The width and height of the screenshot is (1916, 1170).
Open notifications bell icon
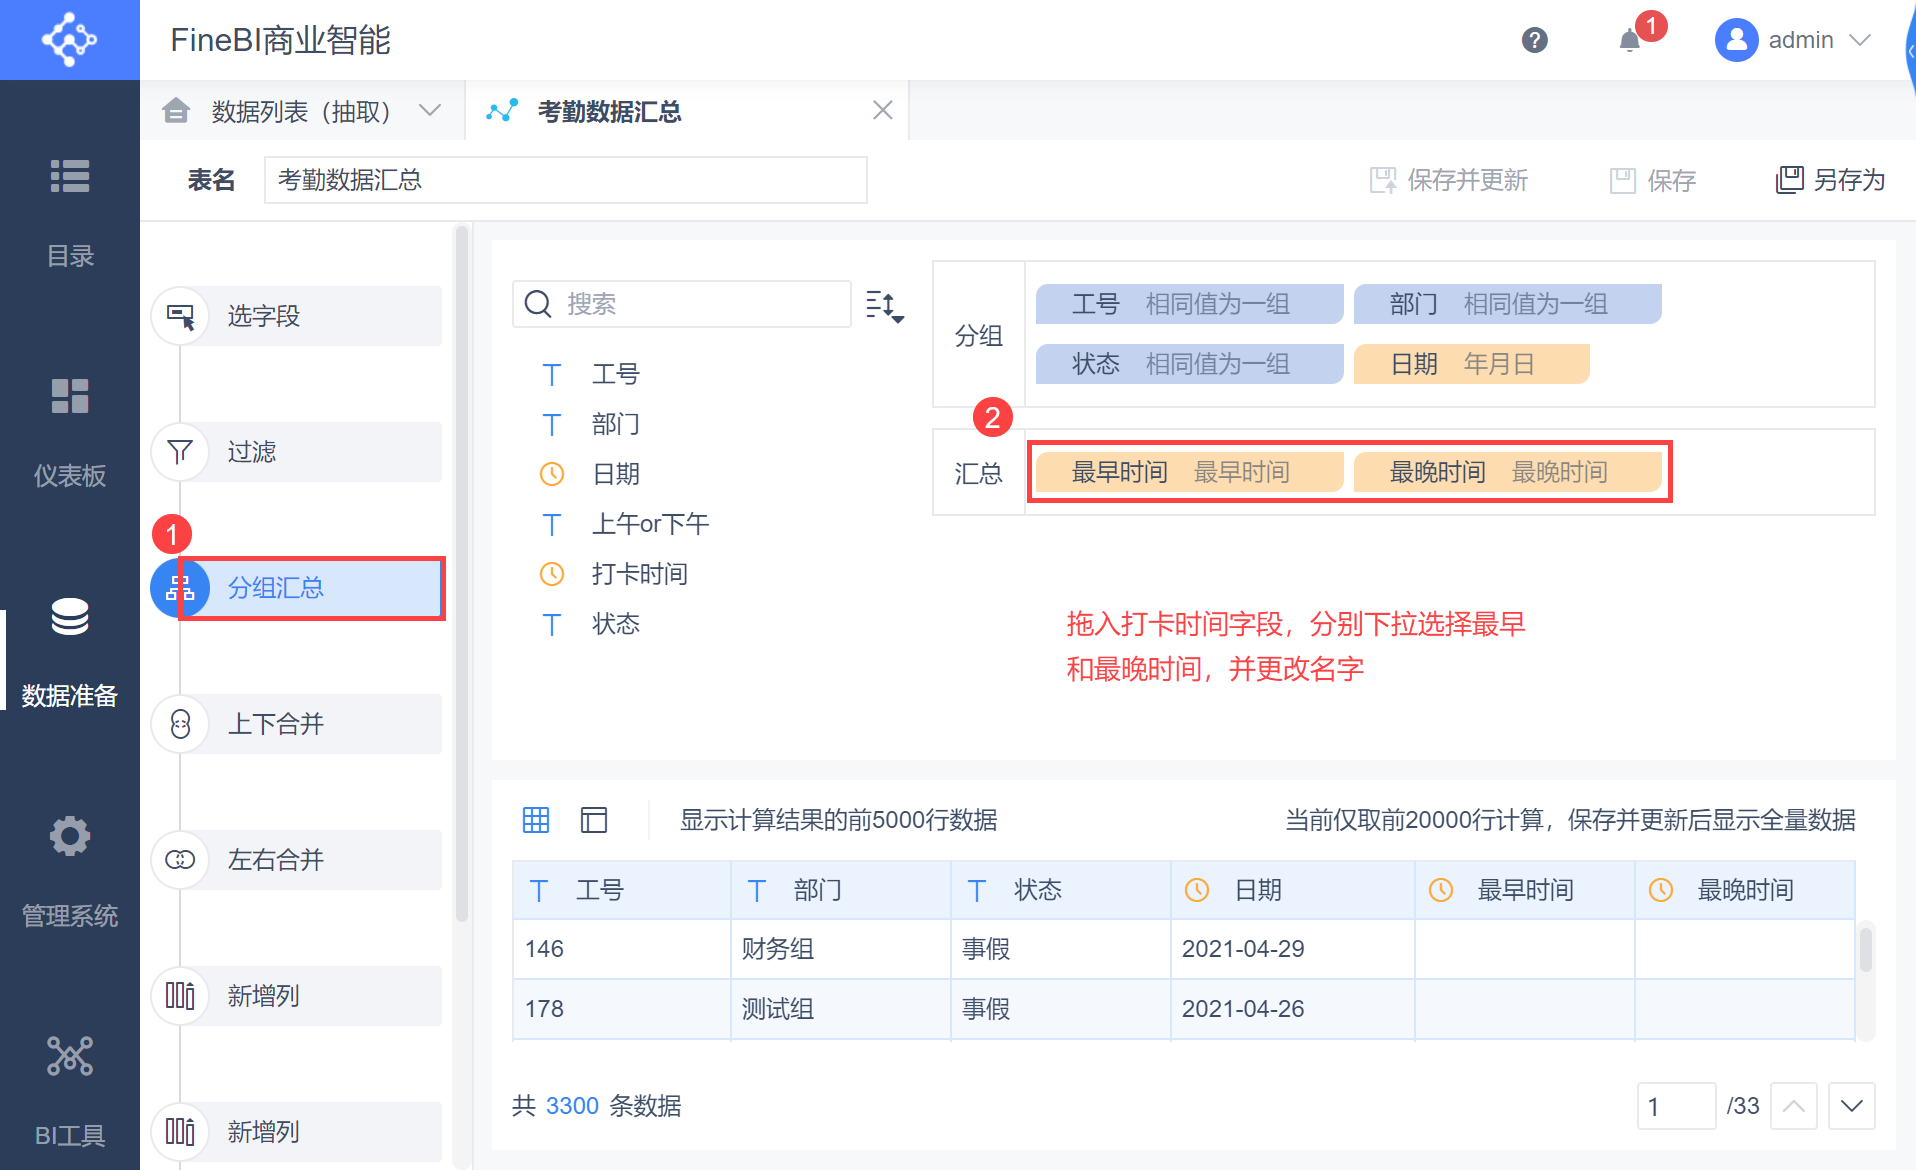1630,40
